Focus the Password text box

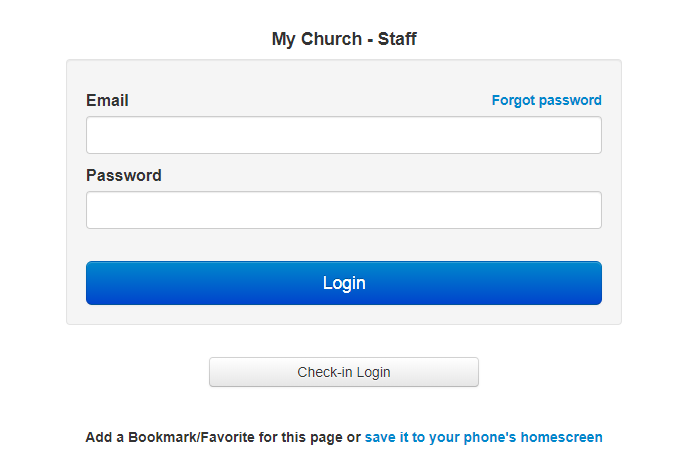pos(343,210)
